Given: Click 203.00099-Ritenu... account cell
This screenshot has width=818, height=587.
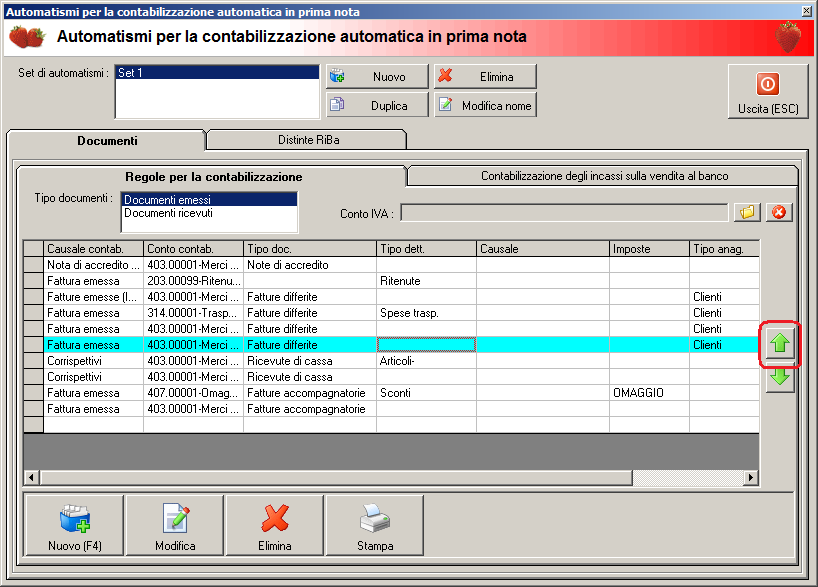Looking at the screenshot, I should pos(194,281).
